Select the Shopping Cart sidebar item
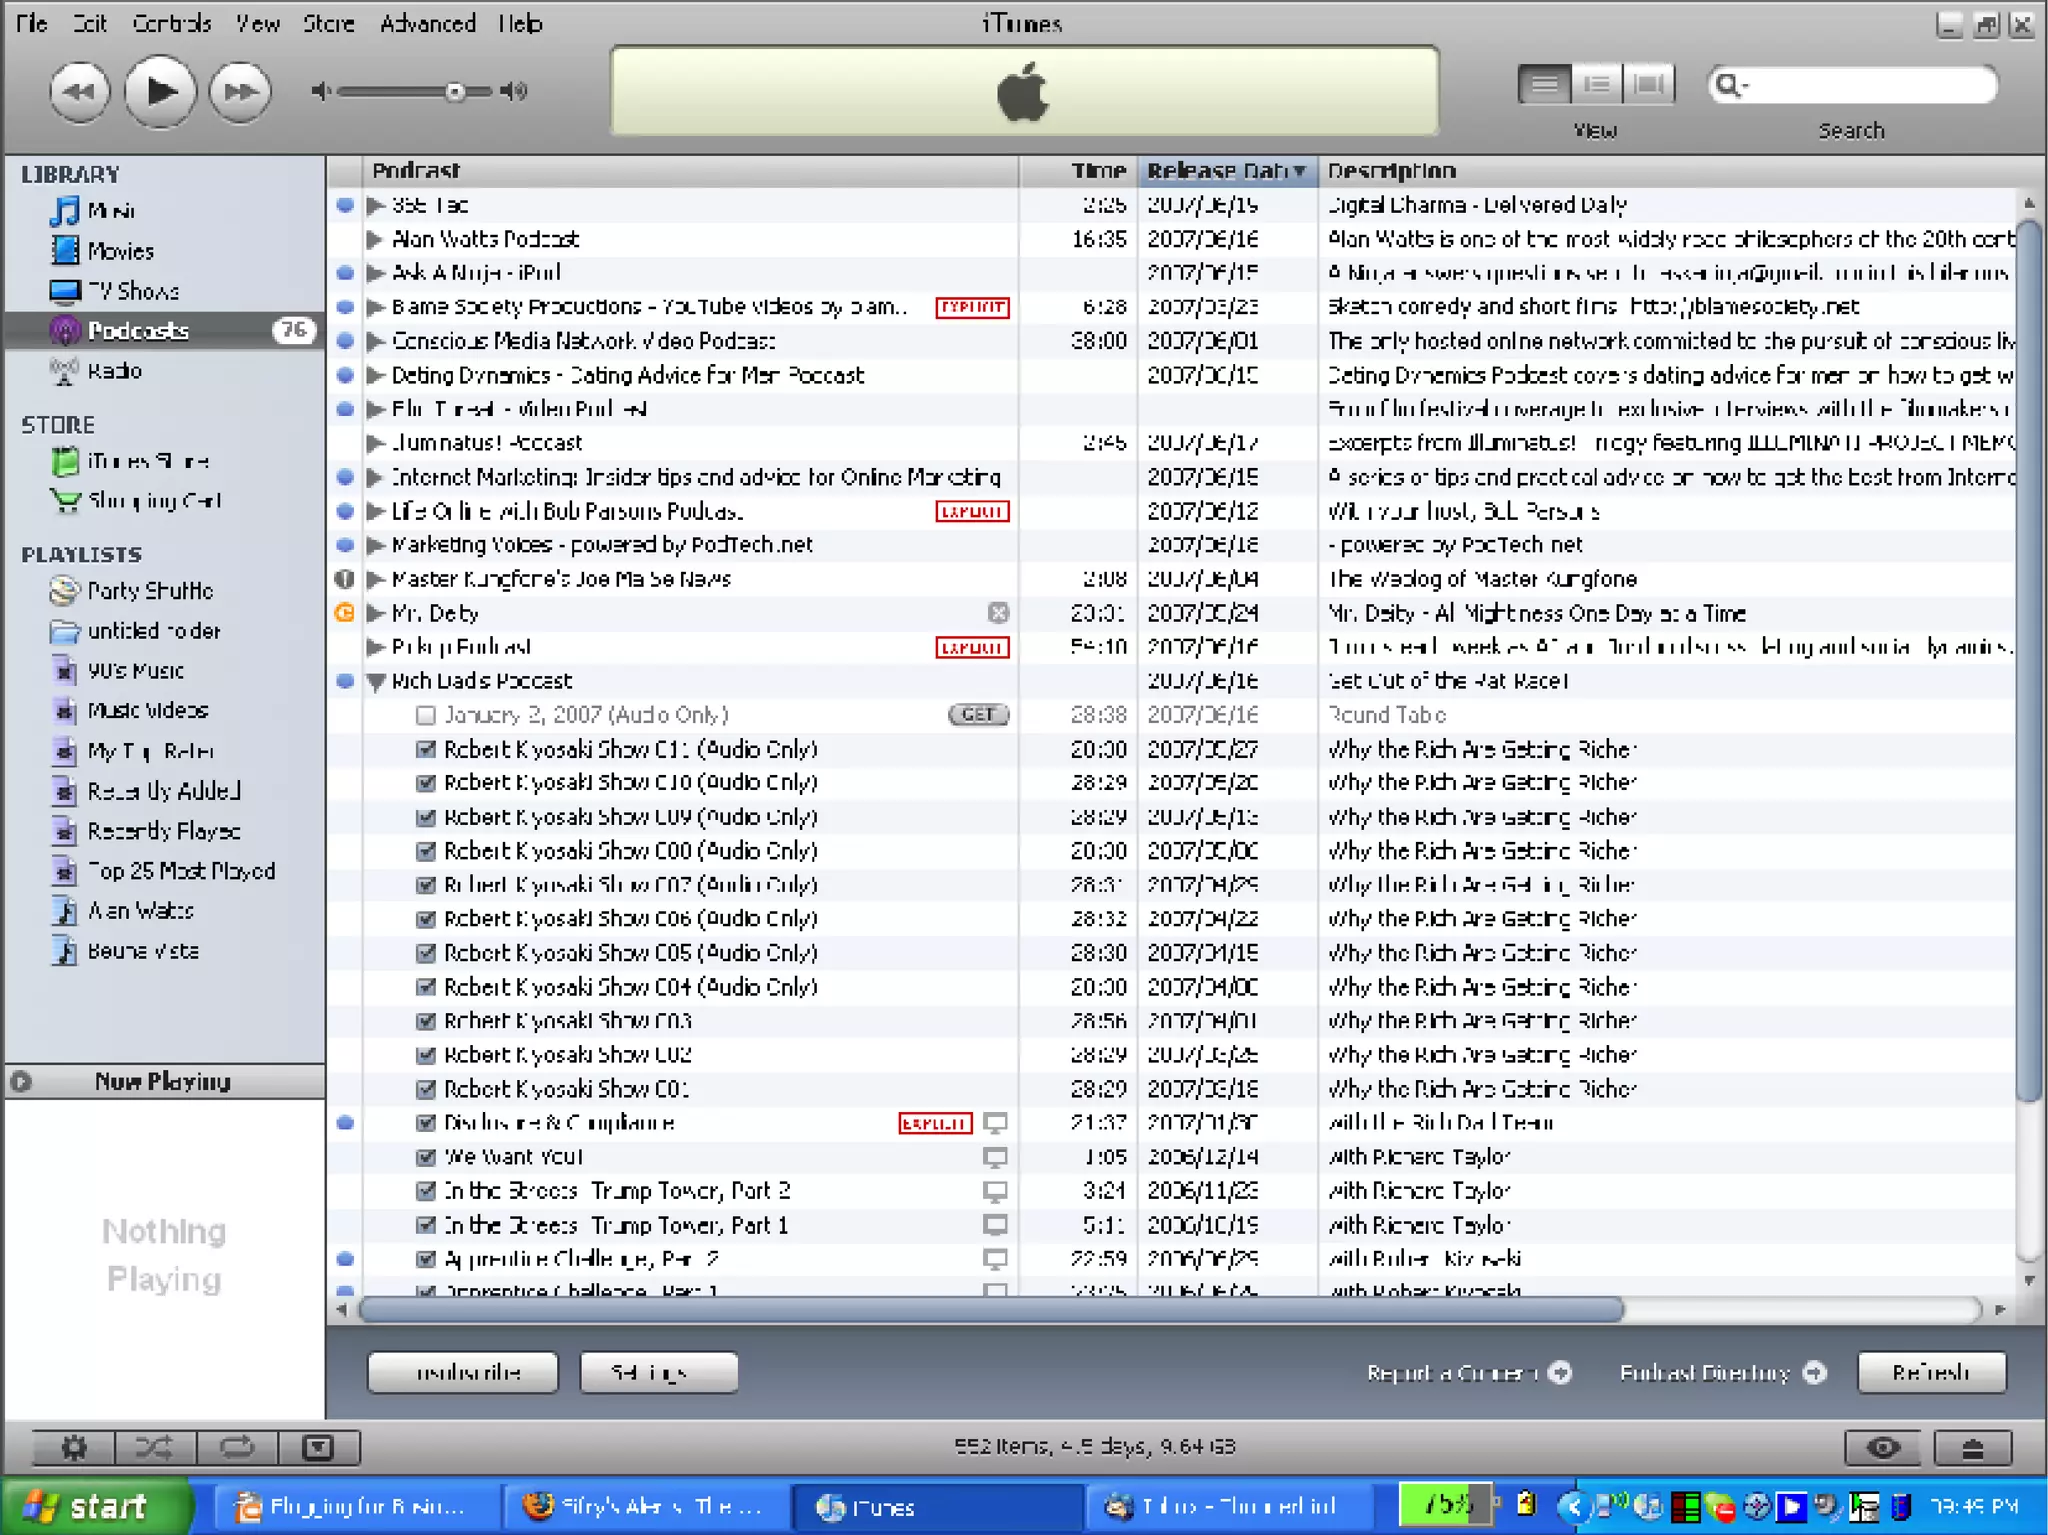Image resolution: width=2048 pixels, height=1535 pixels. click(154, 500)
